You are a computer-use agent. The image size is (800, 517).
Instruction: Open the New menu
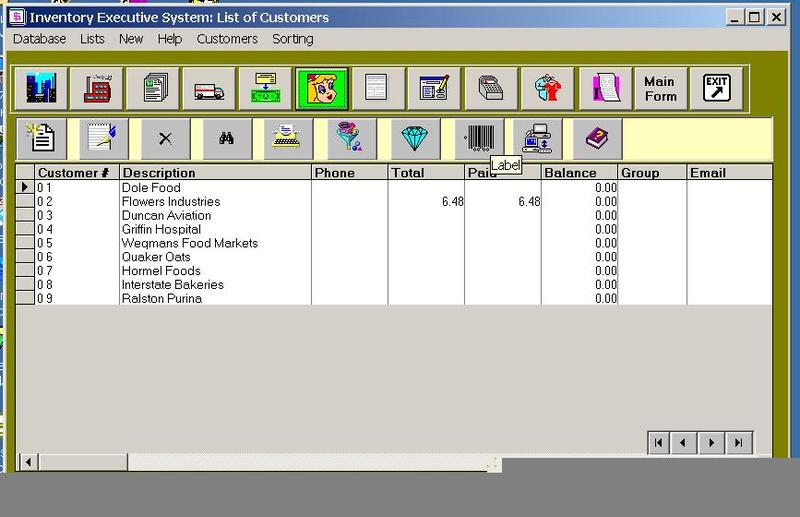tap(131, 39)
